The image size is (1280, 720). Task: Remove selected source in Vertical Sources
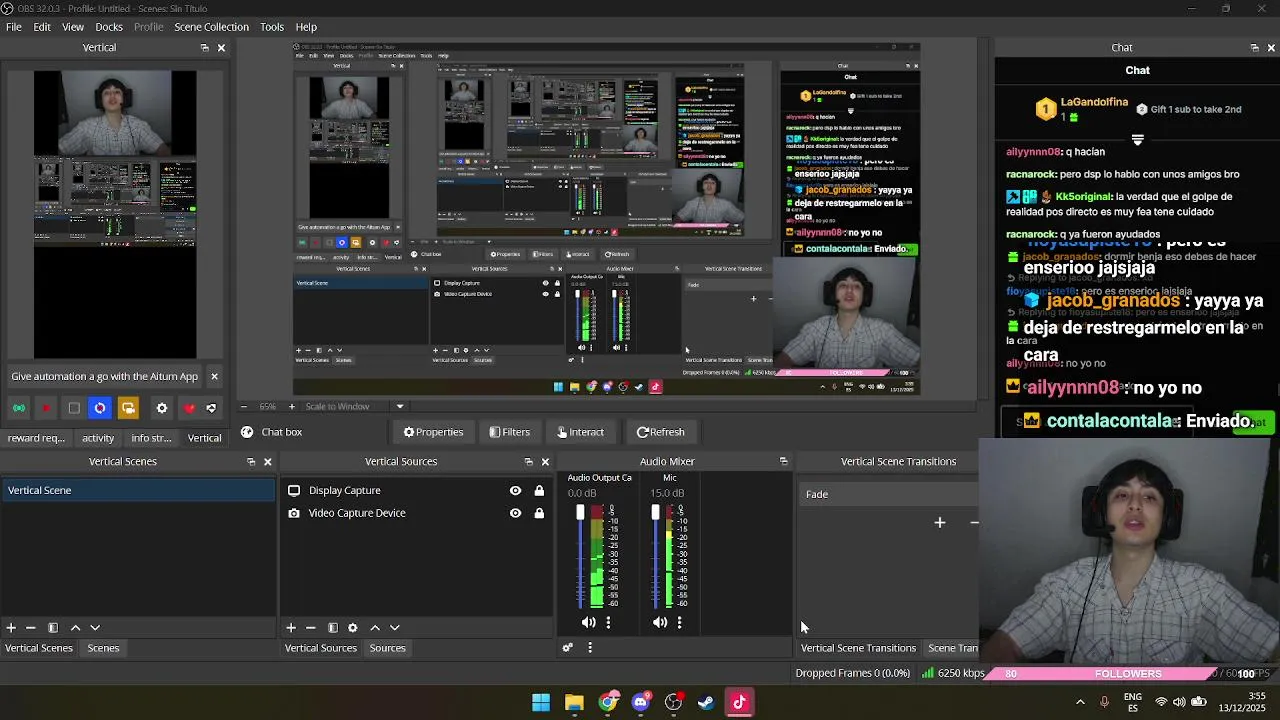pos(311,628)
